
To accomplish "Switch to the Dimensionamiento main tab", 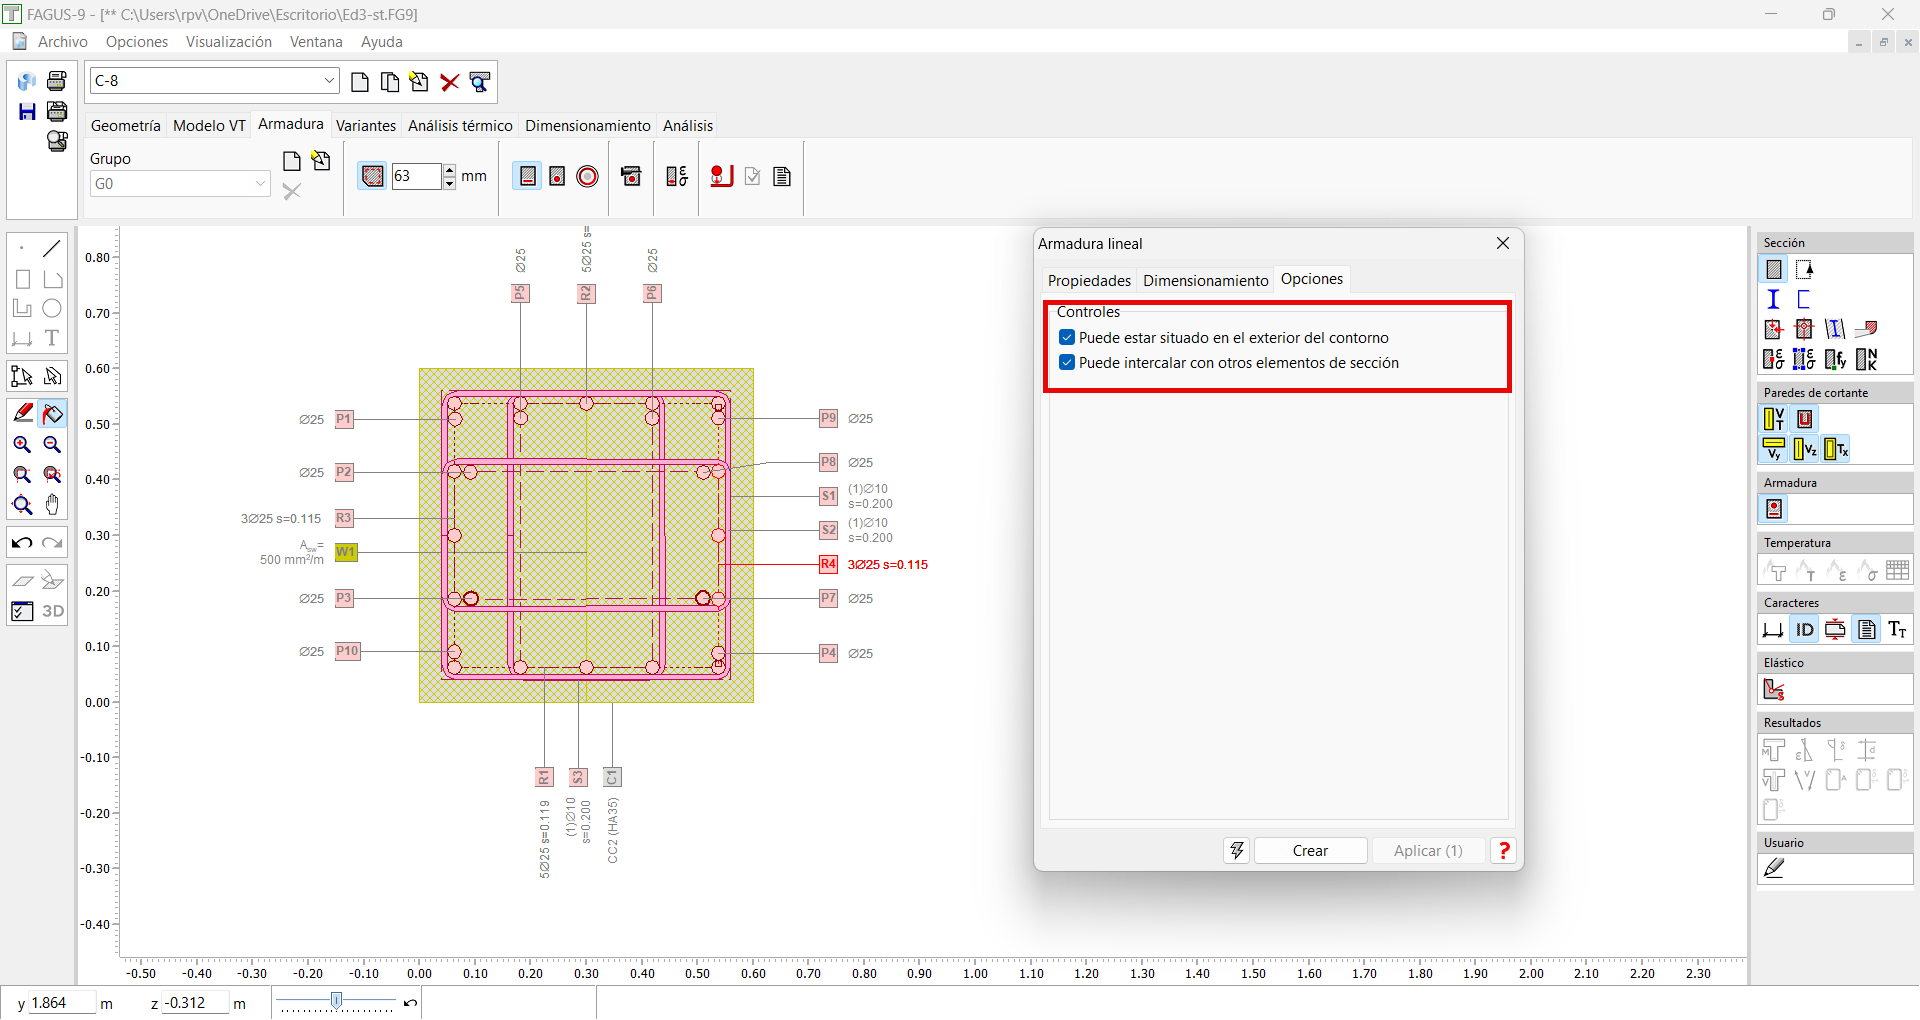I will tap(587, 126).
